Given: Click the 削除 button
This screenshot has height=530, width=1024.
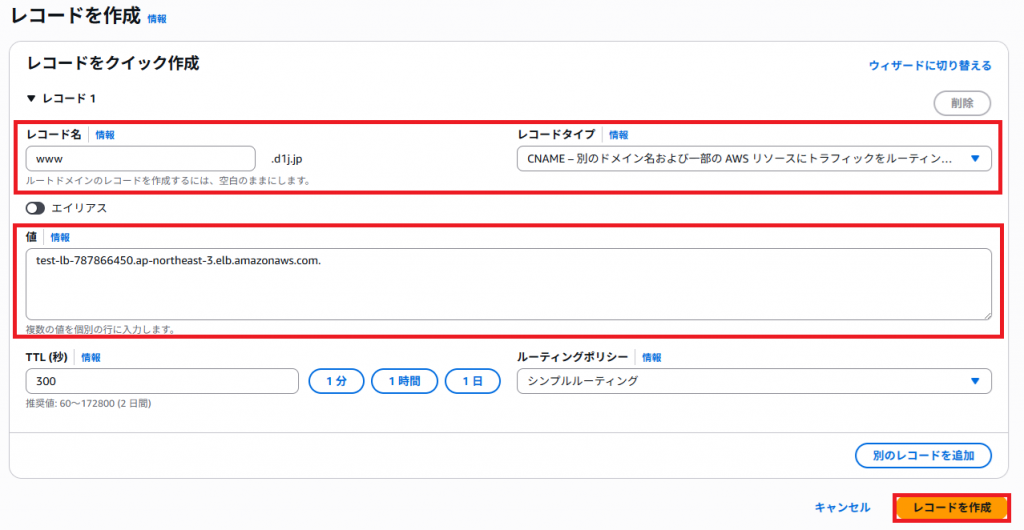Looking at the screenshot, I should pyautogui.click(x=961, y=103).
